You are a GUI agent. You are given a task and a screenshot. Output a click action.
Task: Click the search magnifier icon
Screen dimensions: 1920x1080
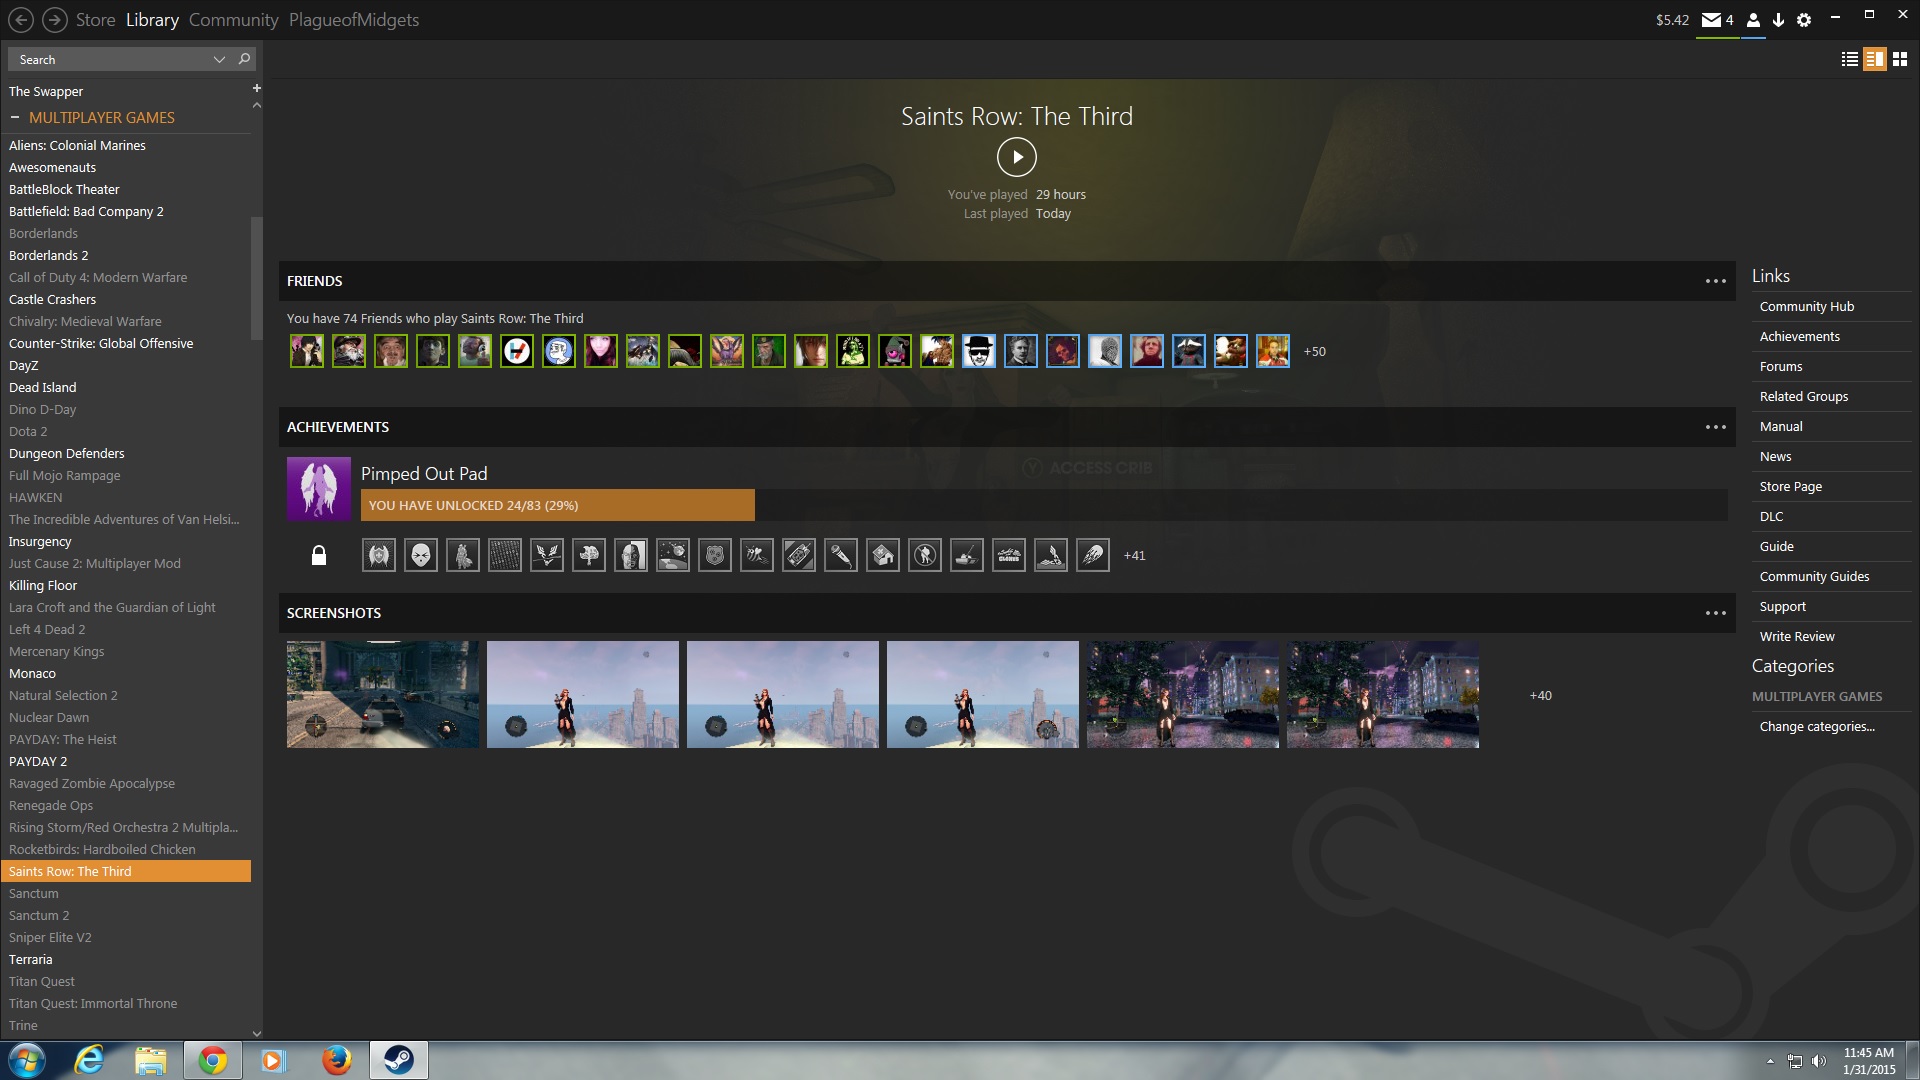coord(244,59)
